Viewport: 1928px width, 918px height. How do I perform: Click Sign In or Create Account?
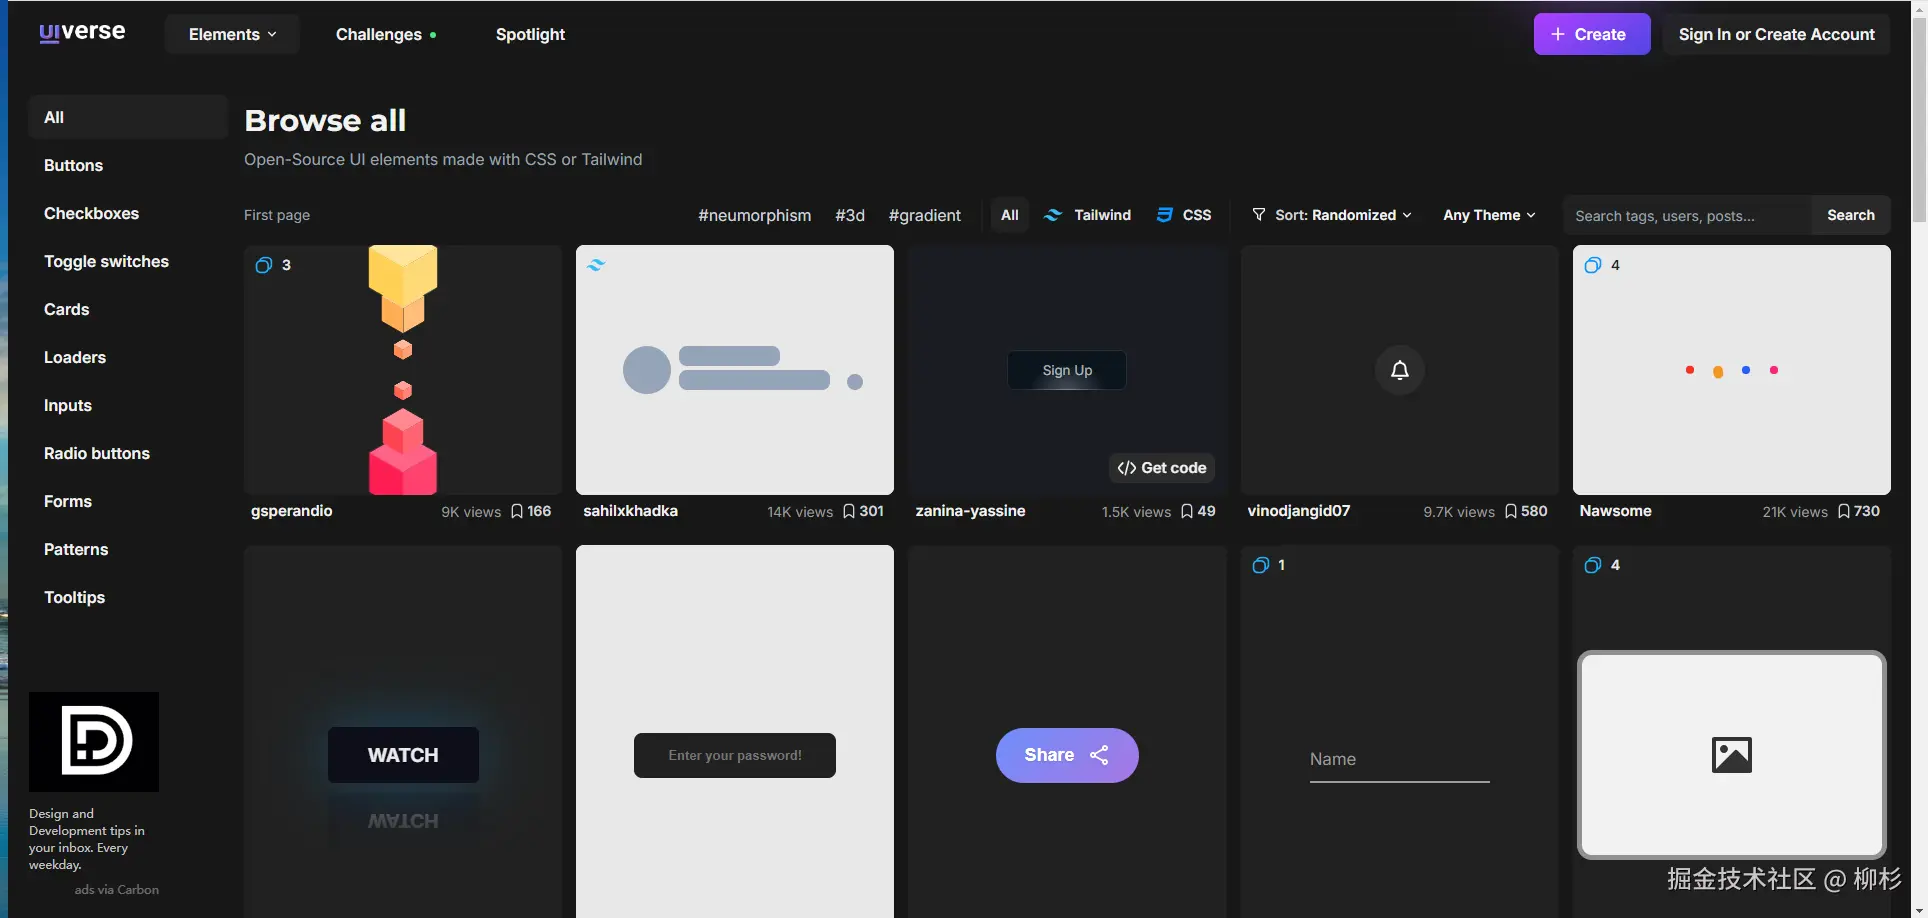[1776, 34]
